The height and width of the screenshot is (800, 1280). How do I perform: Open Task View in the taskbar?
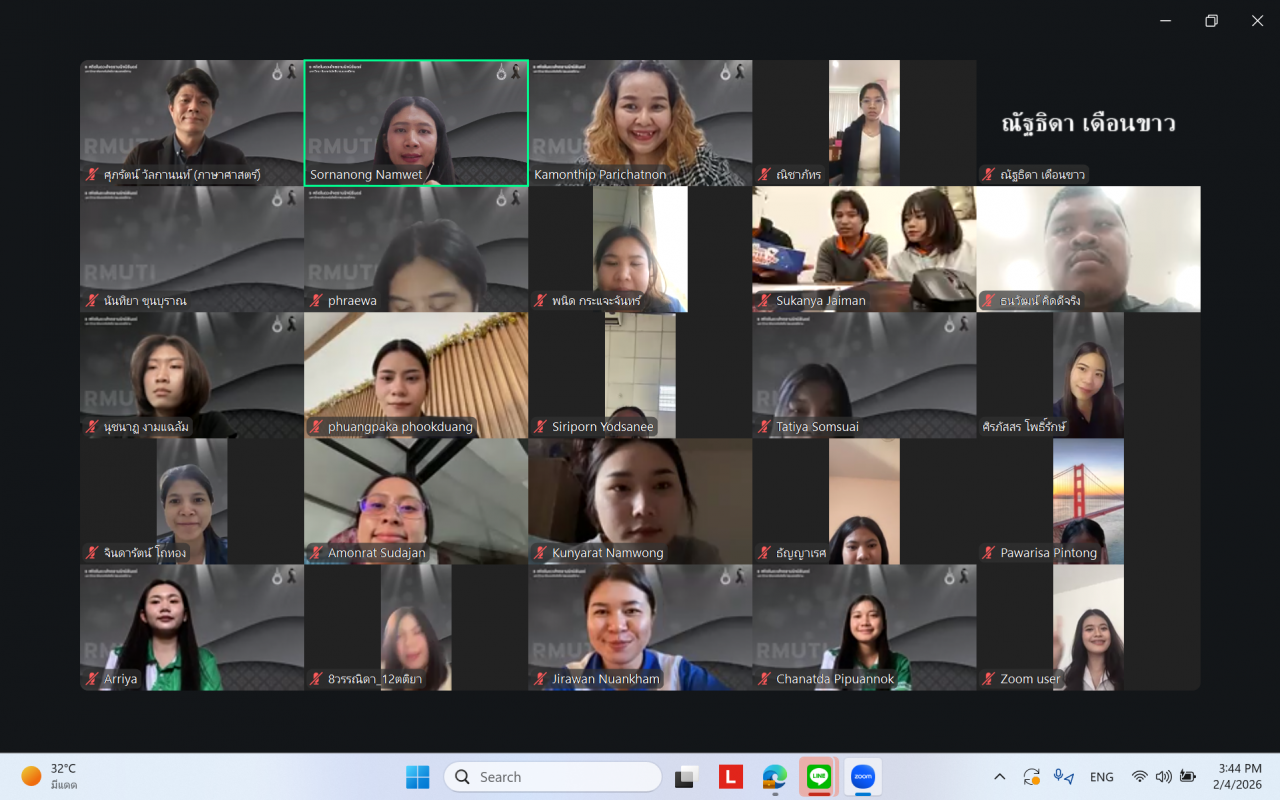686,777
